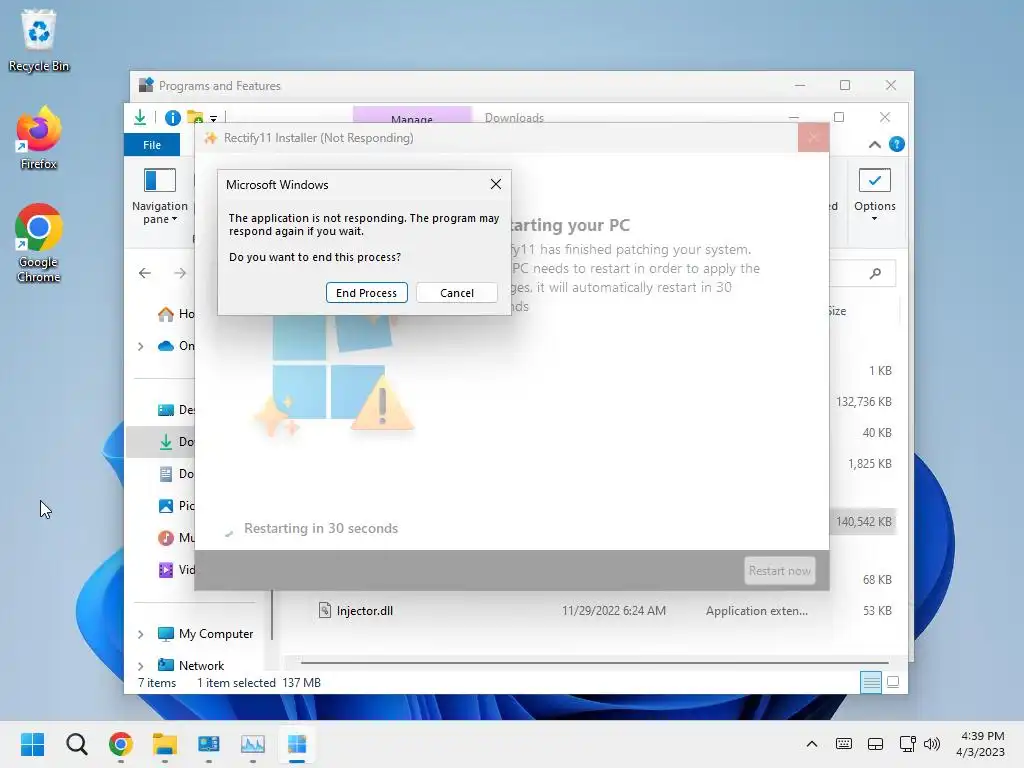Click End Process in the dialog
The image size is (1024, 768).
pos(366,293)
